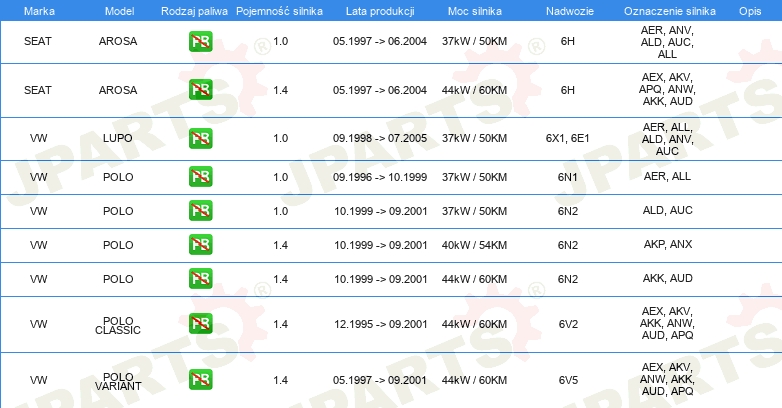This screenshot has height=408, width=782.
Task: Click the Rodzaj paliwa column header
Action: coord(194,11)
